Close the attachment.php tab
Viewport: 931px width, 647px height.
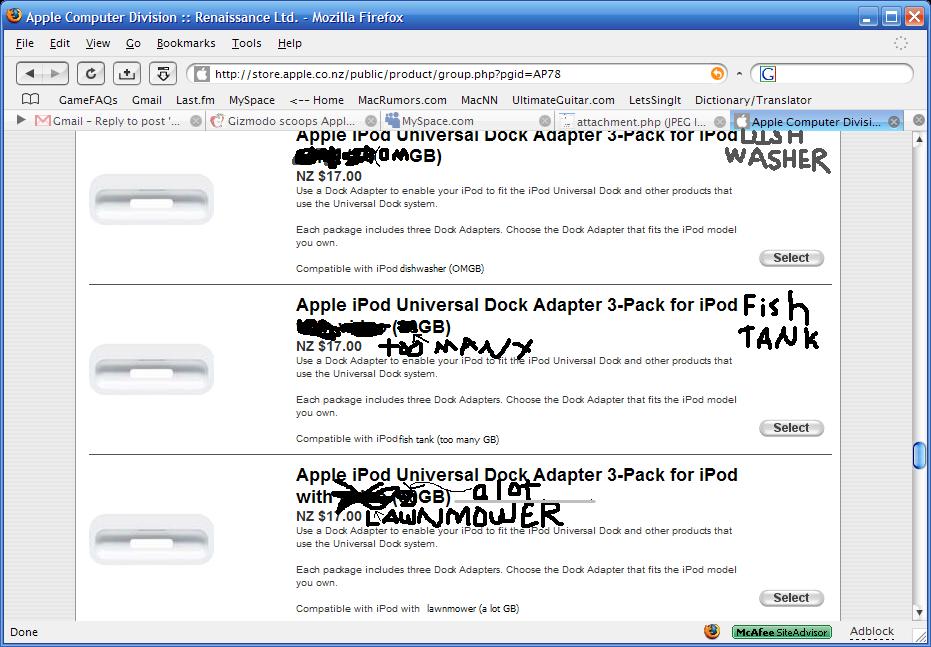click(x=720, y=122)
